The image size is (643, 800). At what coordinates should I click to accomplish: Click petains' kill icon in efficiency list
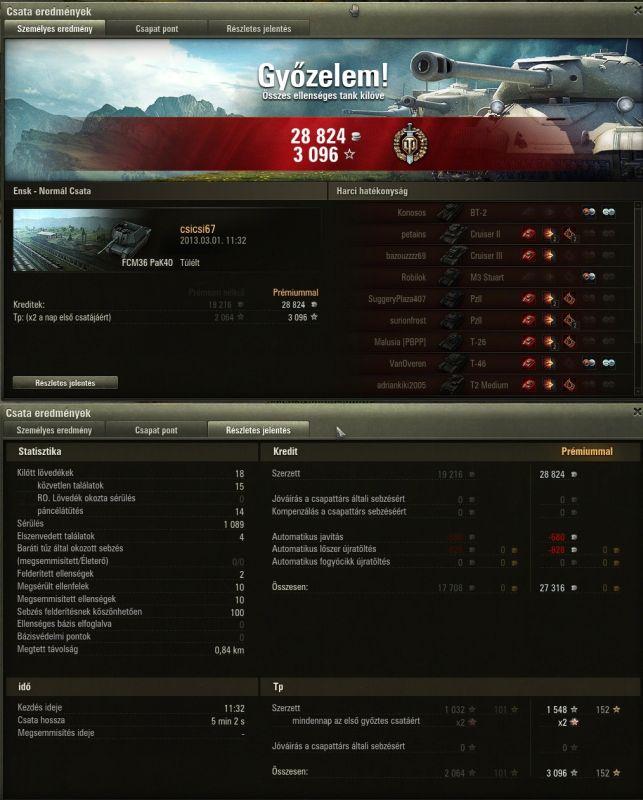pos(529,234)
